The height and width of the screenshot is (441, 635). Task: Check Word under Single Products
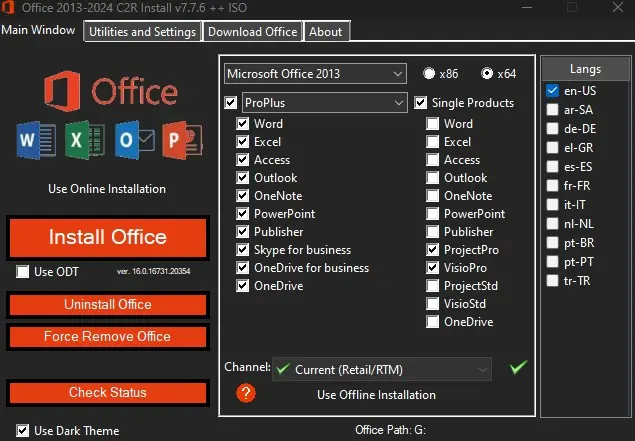click(433, 124)
